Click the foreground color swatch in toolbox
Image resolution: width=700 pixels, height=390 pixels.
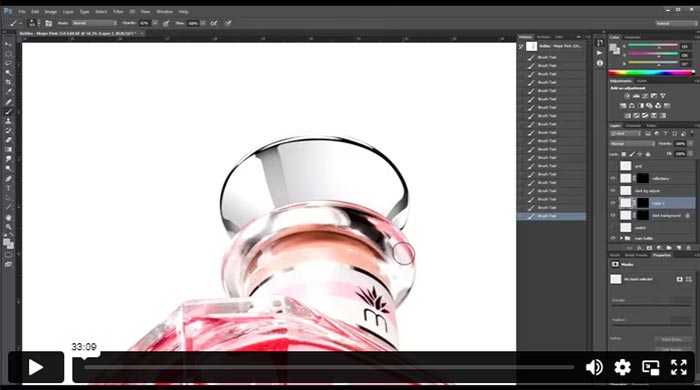coord(7,242)
